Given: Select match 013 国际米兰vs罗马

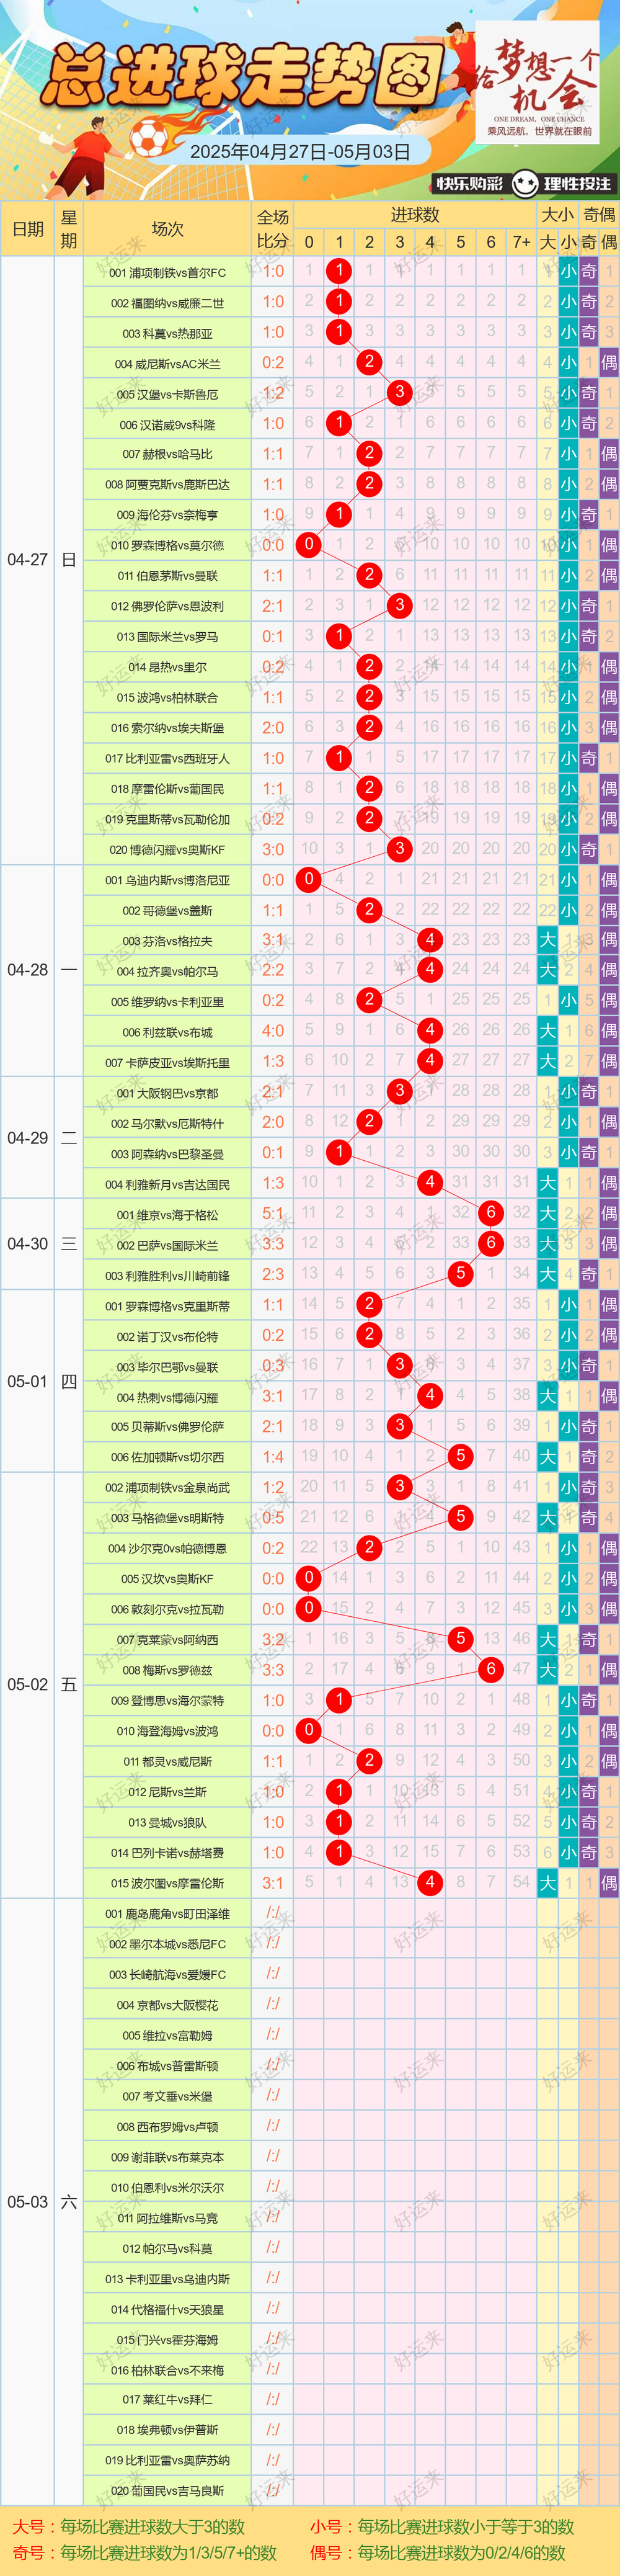Looking at the screenshot, I should [x=168, y=637].
